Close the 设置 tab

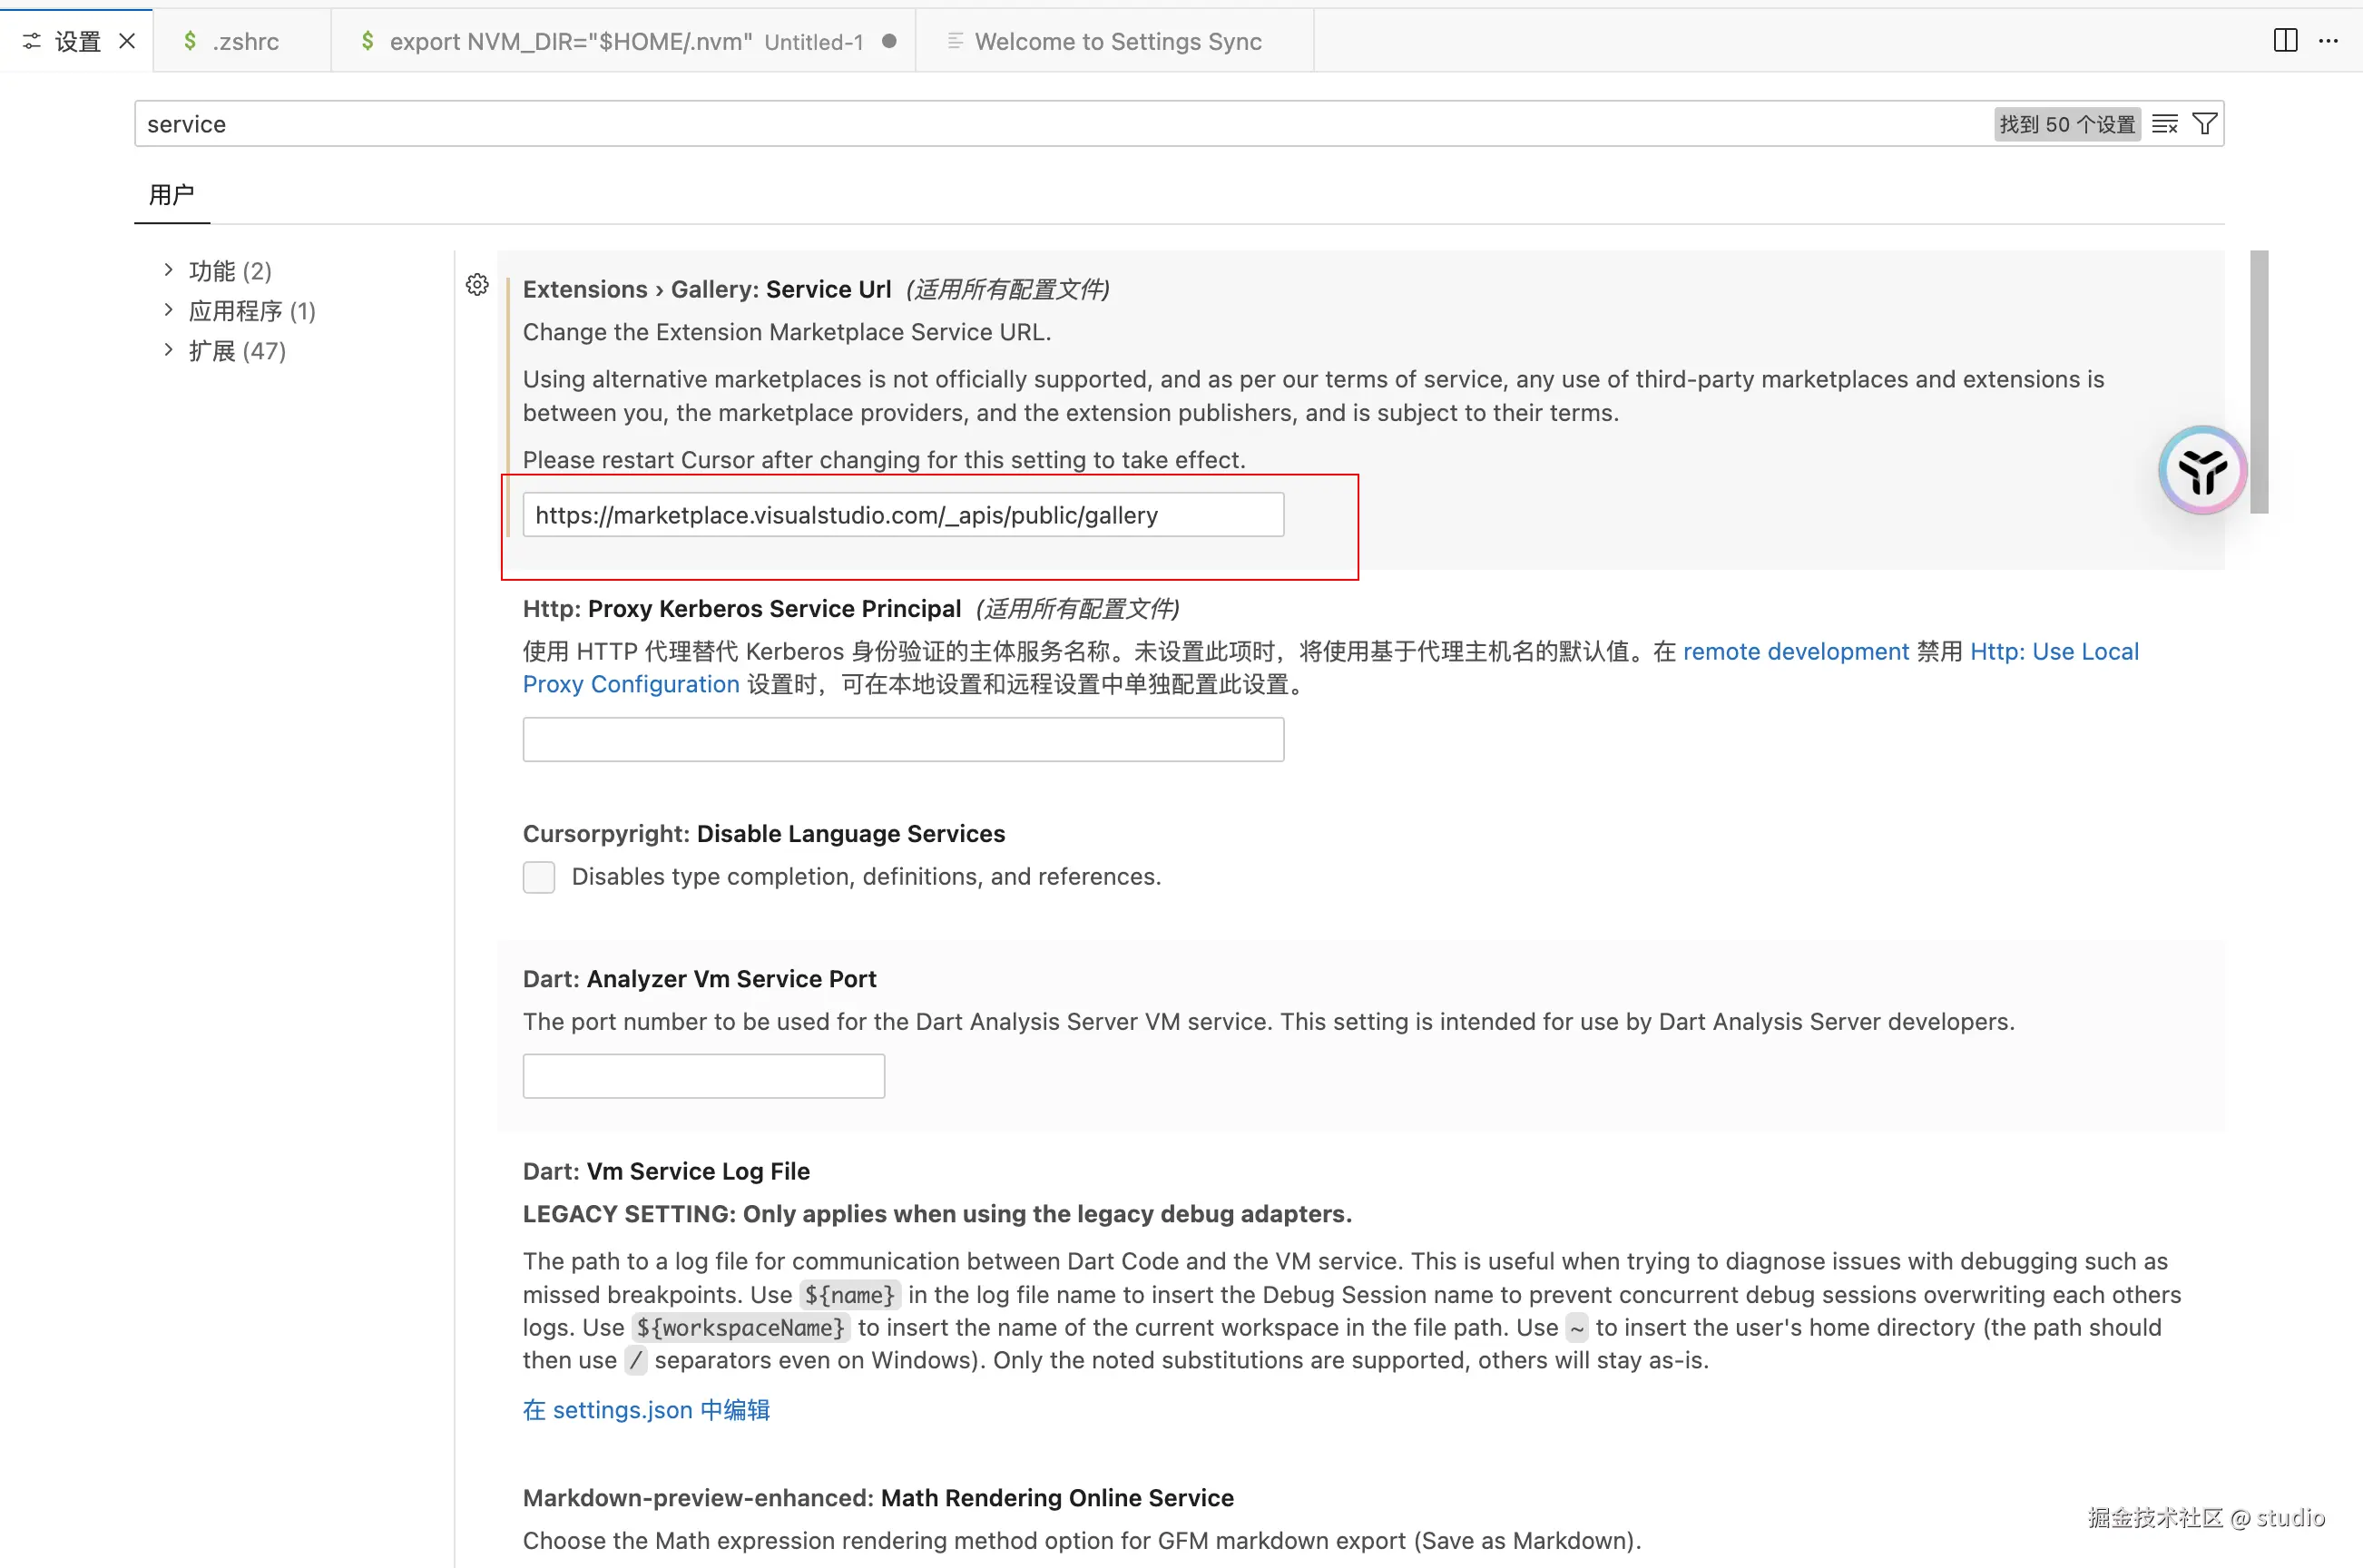click(127, 41)
